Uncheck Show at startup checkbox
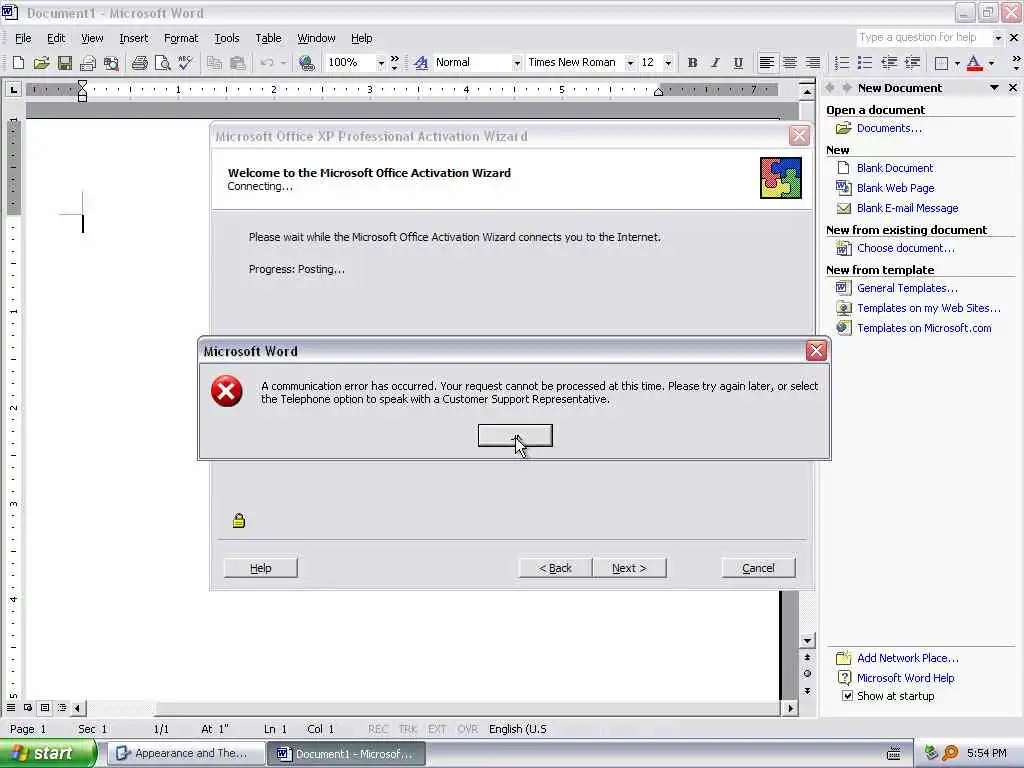 tap(847, 696)
